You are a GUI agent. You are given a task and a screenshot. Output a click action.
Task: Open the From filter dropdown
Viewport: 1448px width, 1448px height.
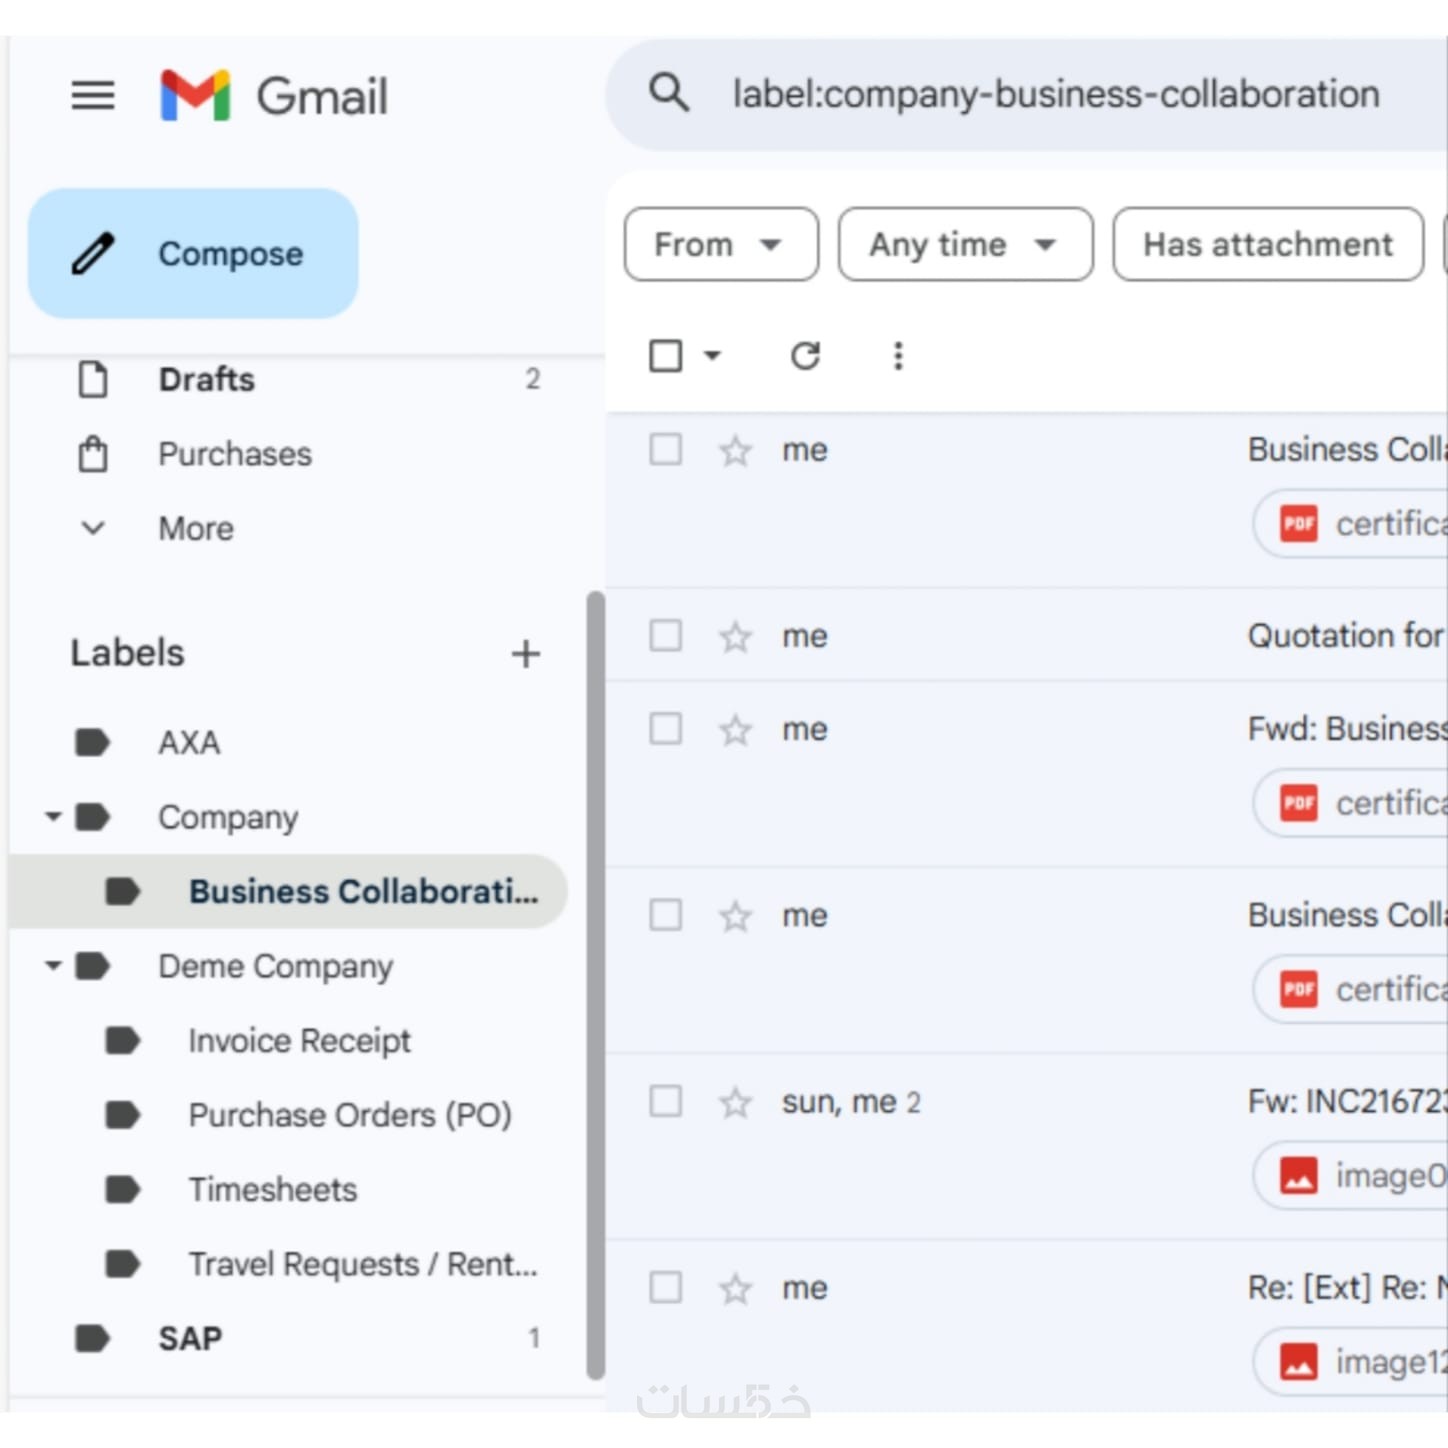pos(720,245)
